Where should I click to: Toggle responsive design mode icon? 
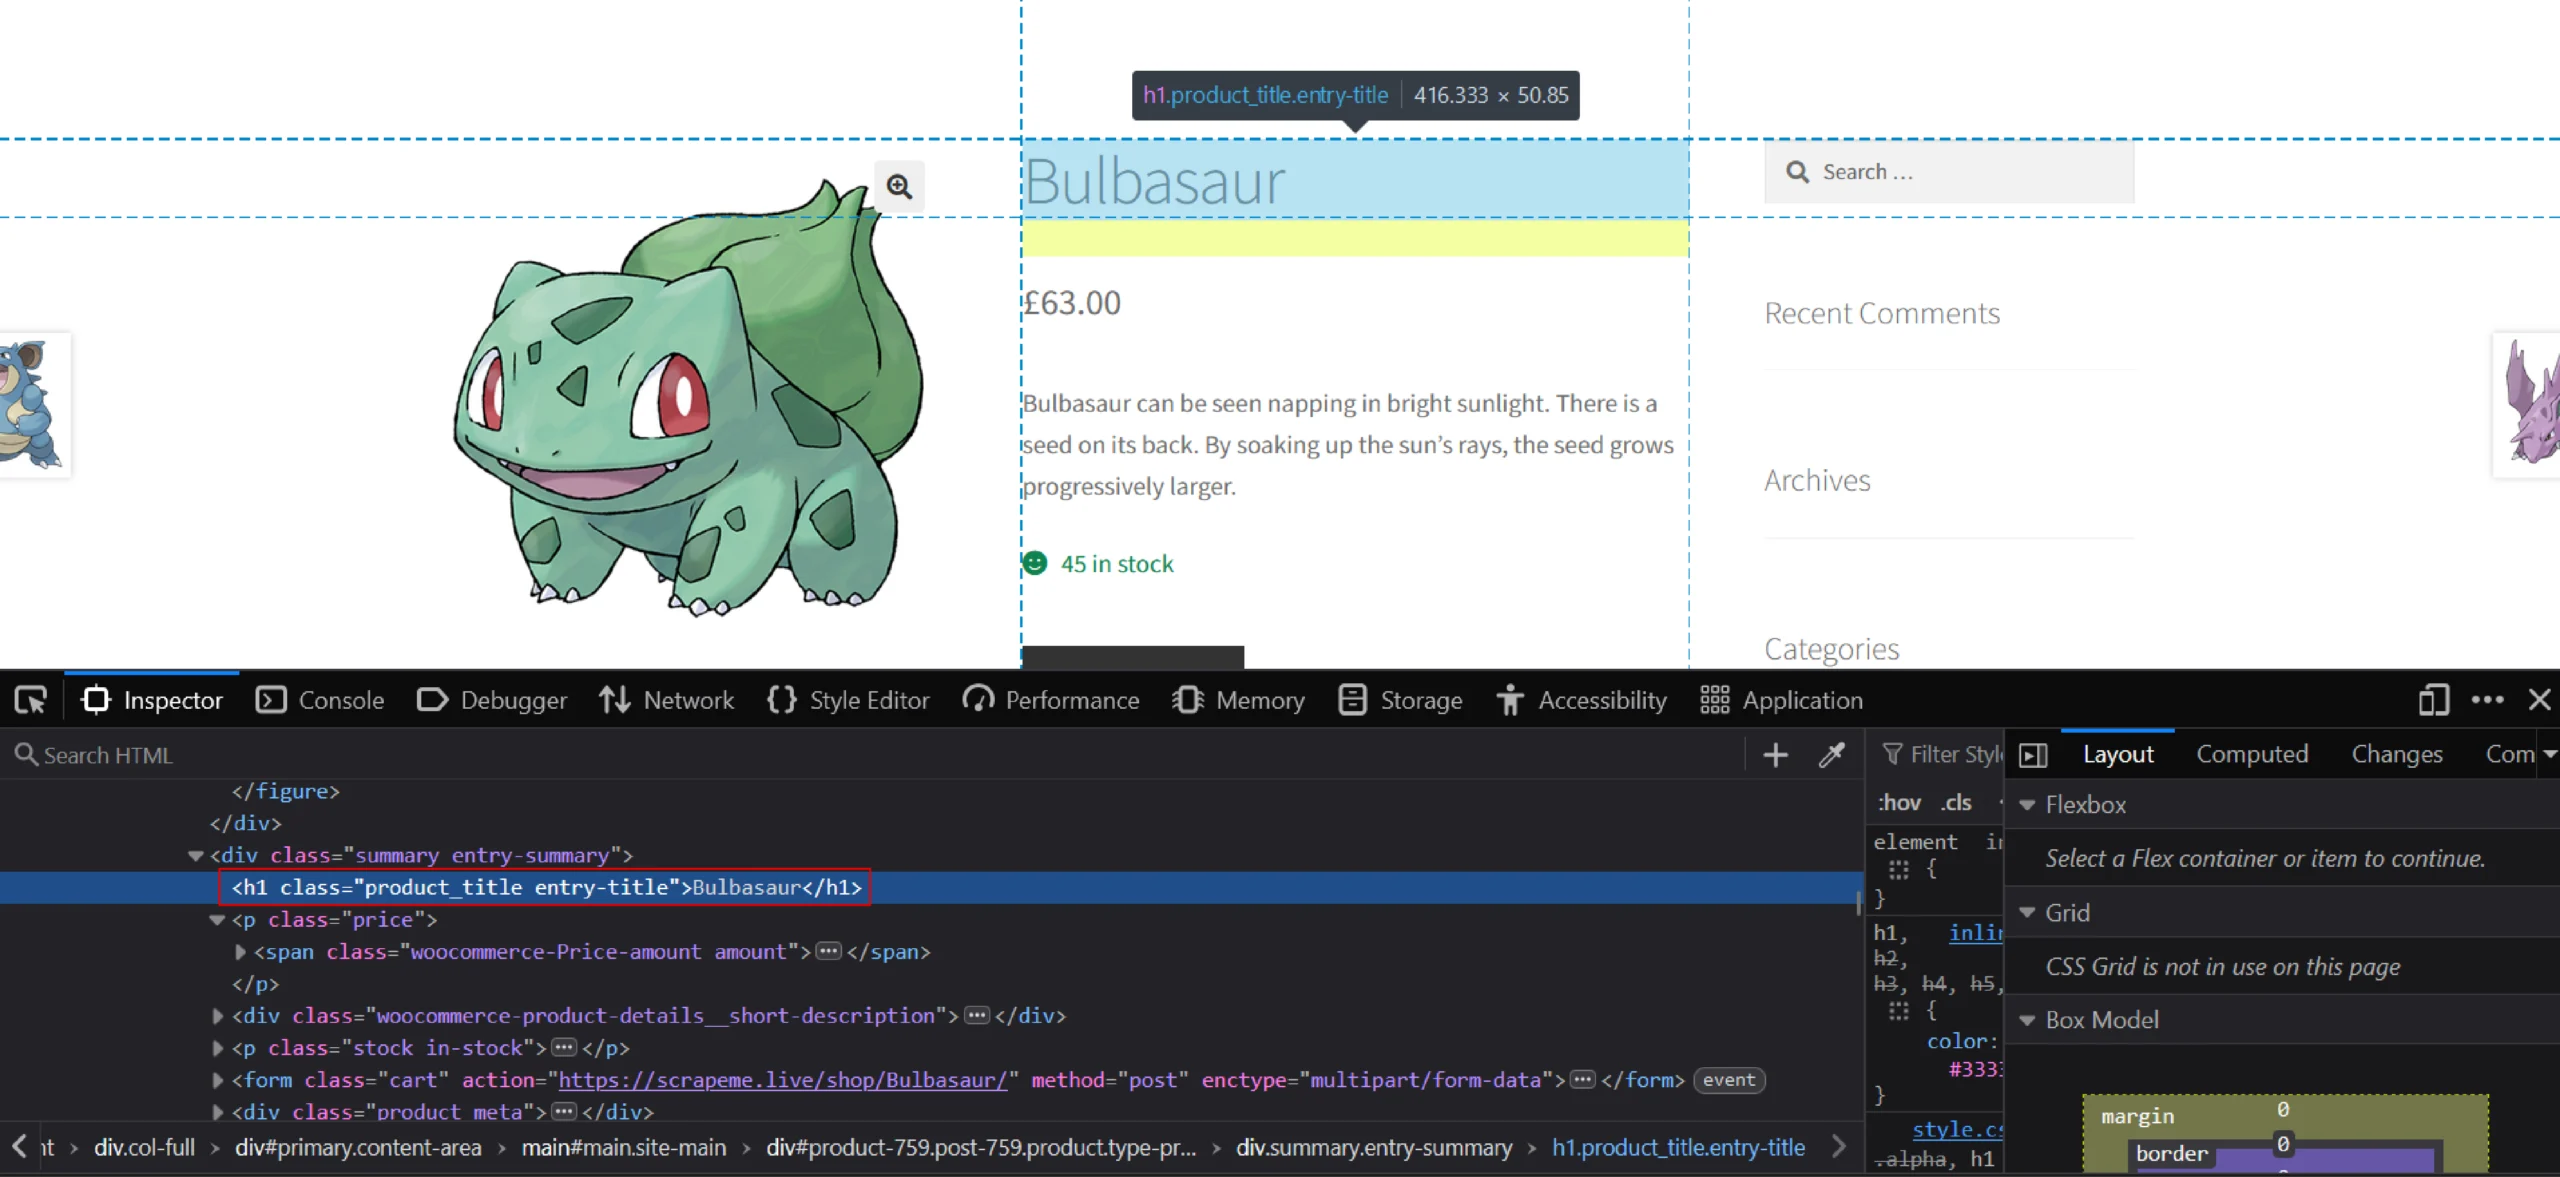2433,700
